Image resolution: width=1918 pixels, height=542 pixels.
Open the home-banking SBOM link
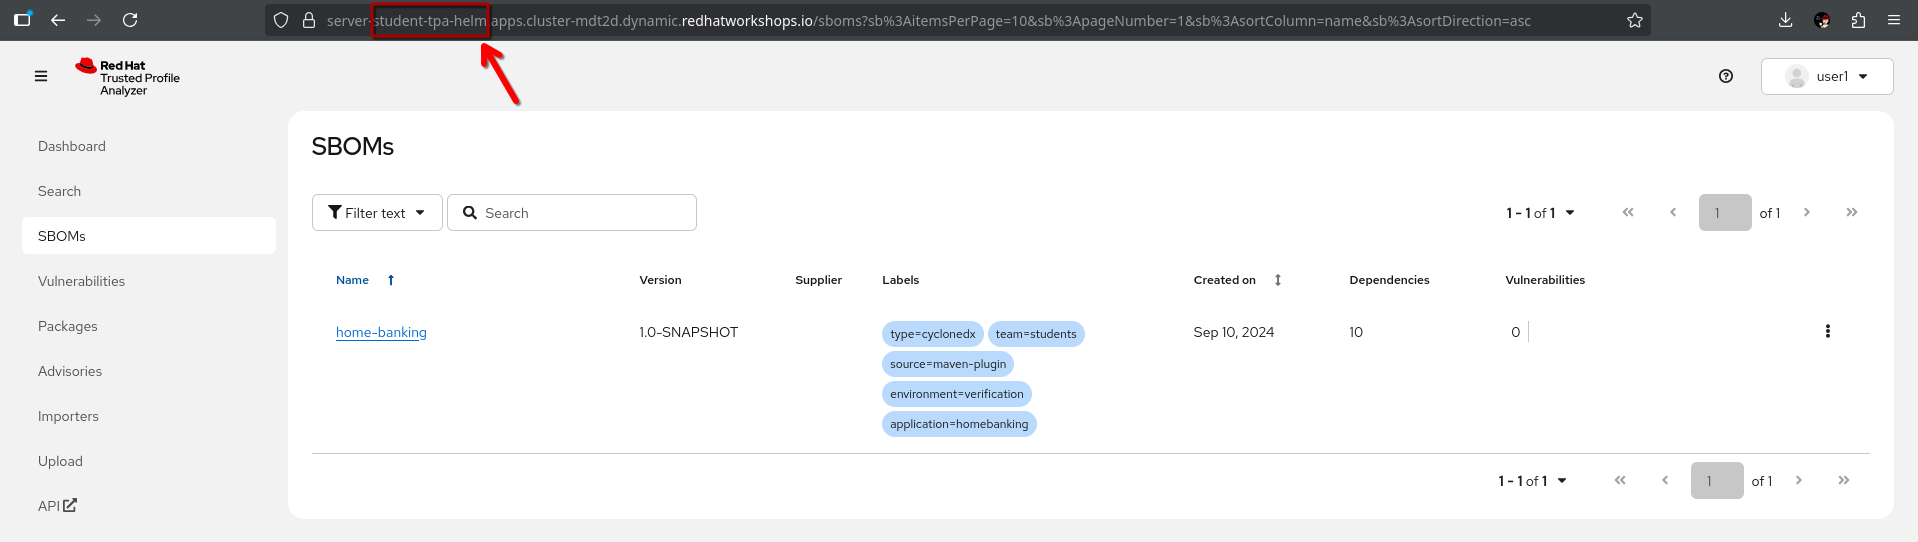pyautogui.click(x=381, y=332)
